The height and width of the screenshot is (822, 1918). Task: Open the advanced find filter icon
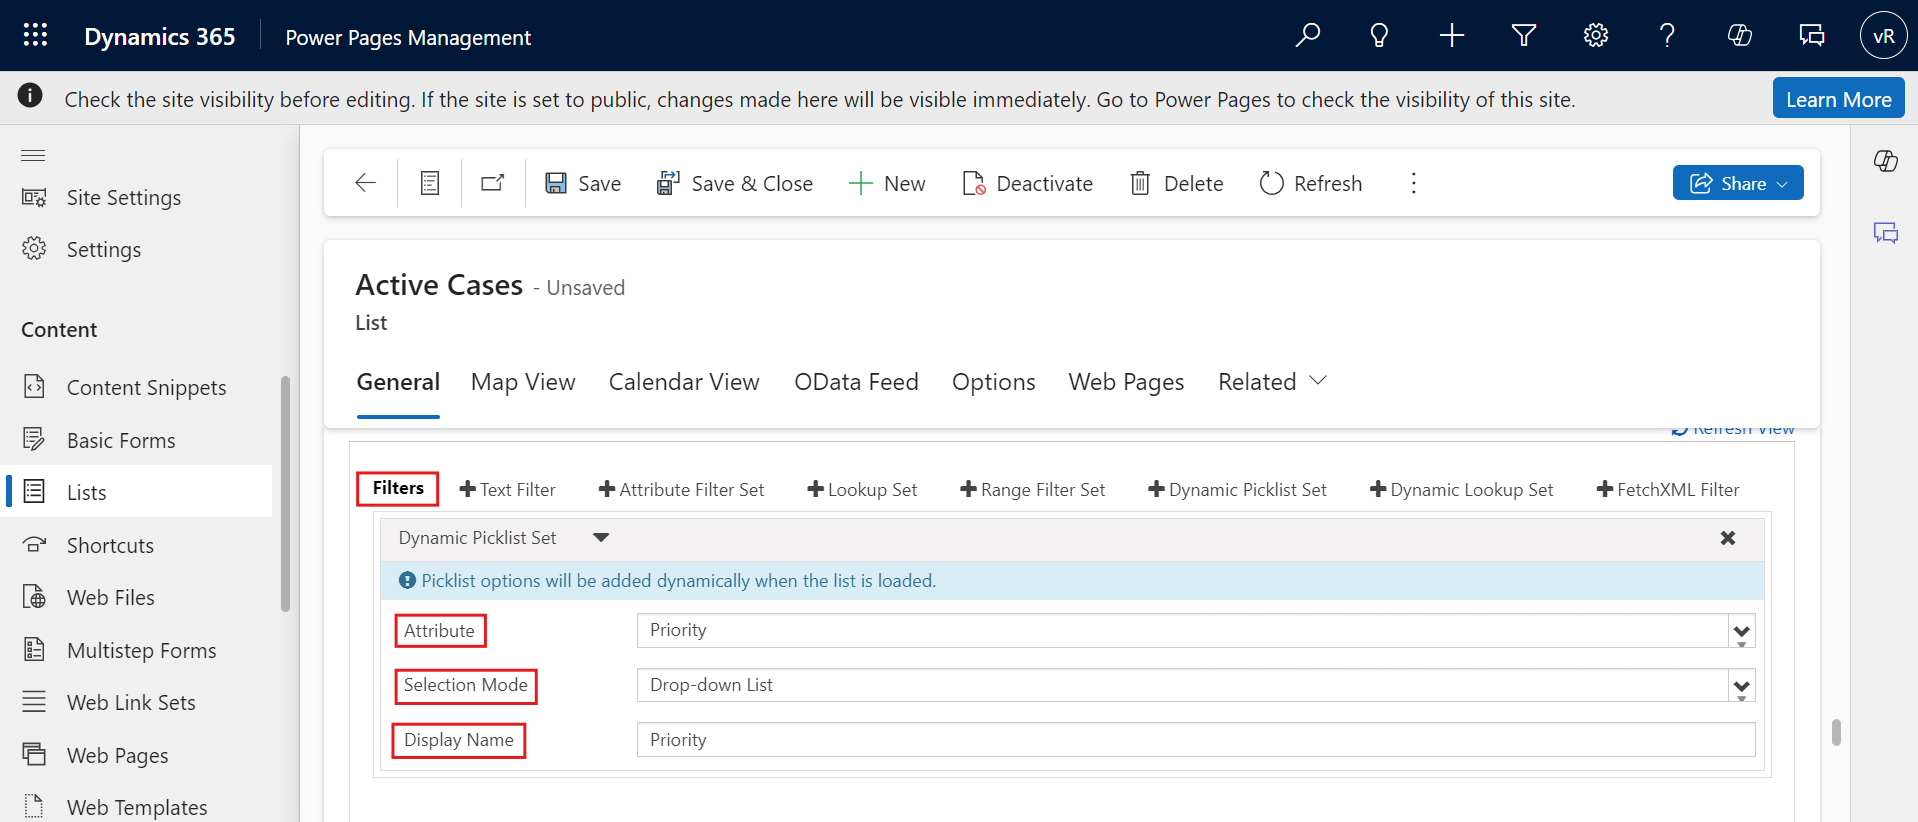1523,36
